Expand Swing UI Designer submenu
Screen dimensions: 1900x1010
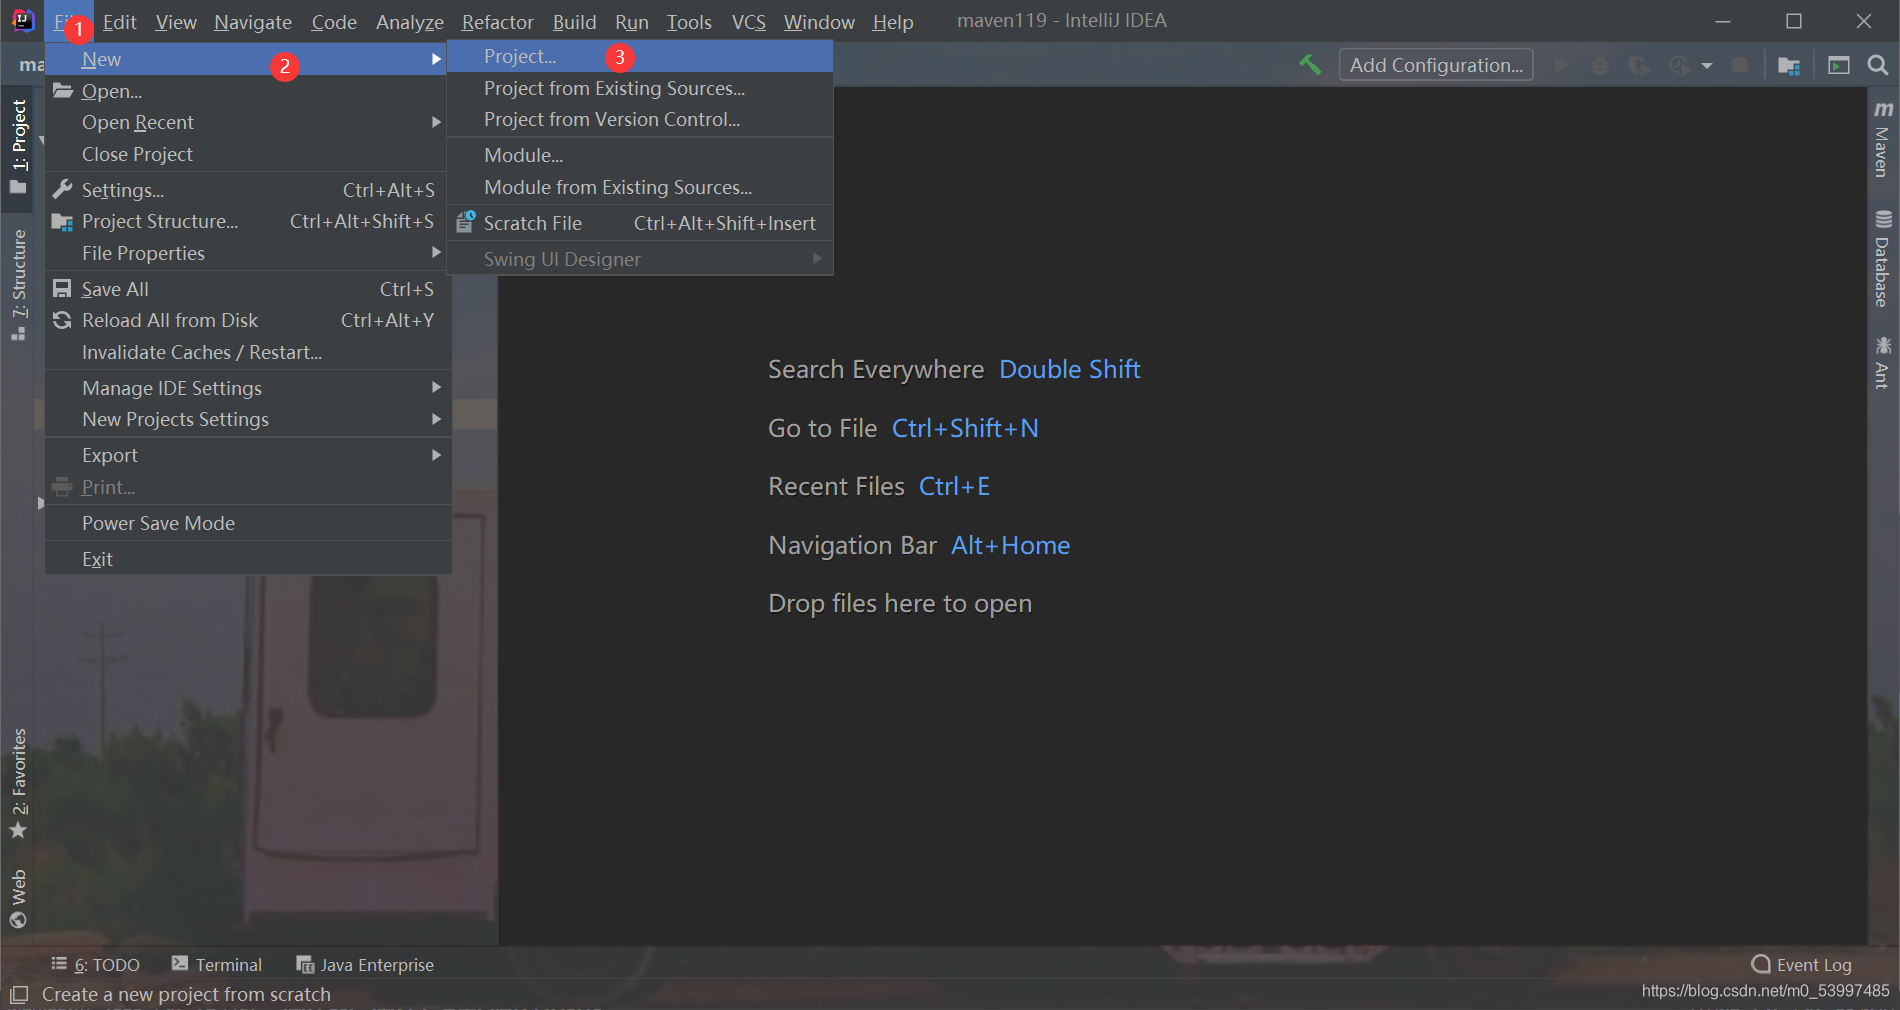[x=640, y=259]
